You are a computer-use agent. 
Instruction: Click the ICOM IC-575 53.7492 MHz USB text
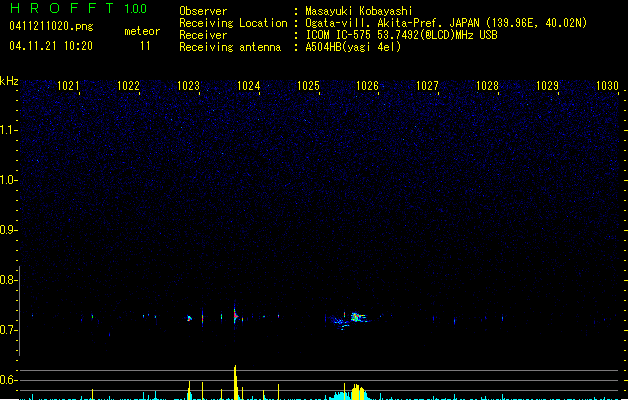point(401,35)
